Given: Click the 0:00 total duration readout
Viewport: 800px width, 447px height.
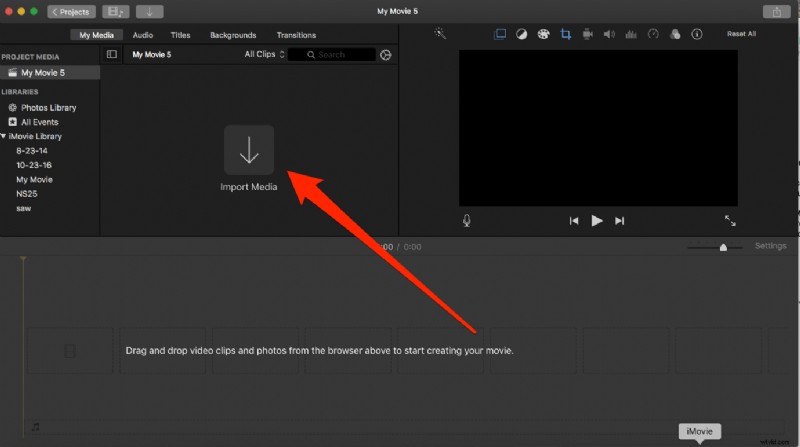Looking at the screenshot, I should coord(412,247).
